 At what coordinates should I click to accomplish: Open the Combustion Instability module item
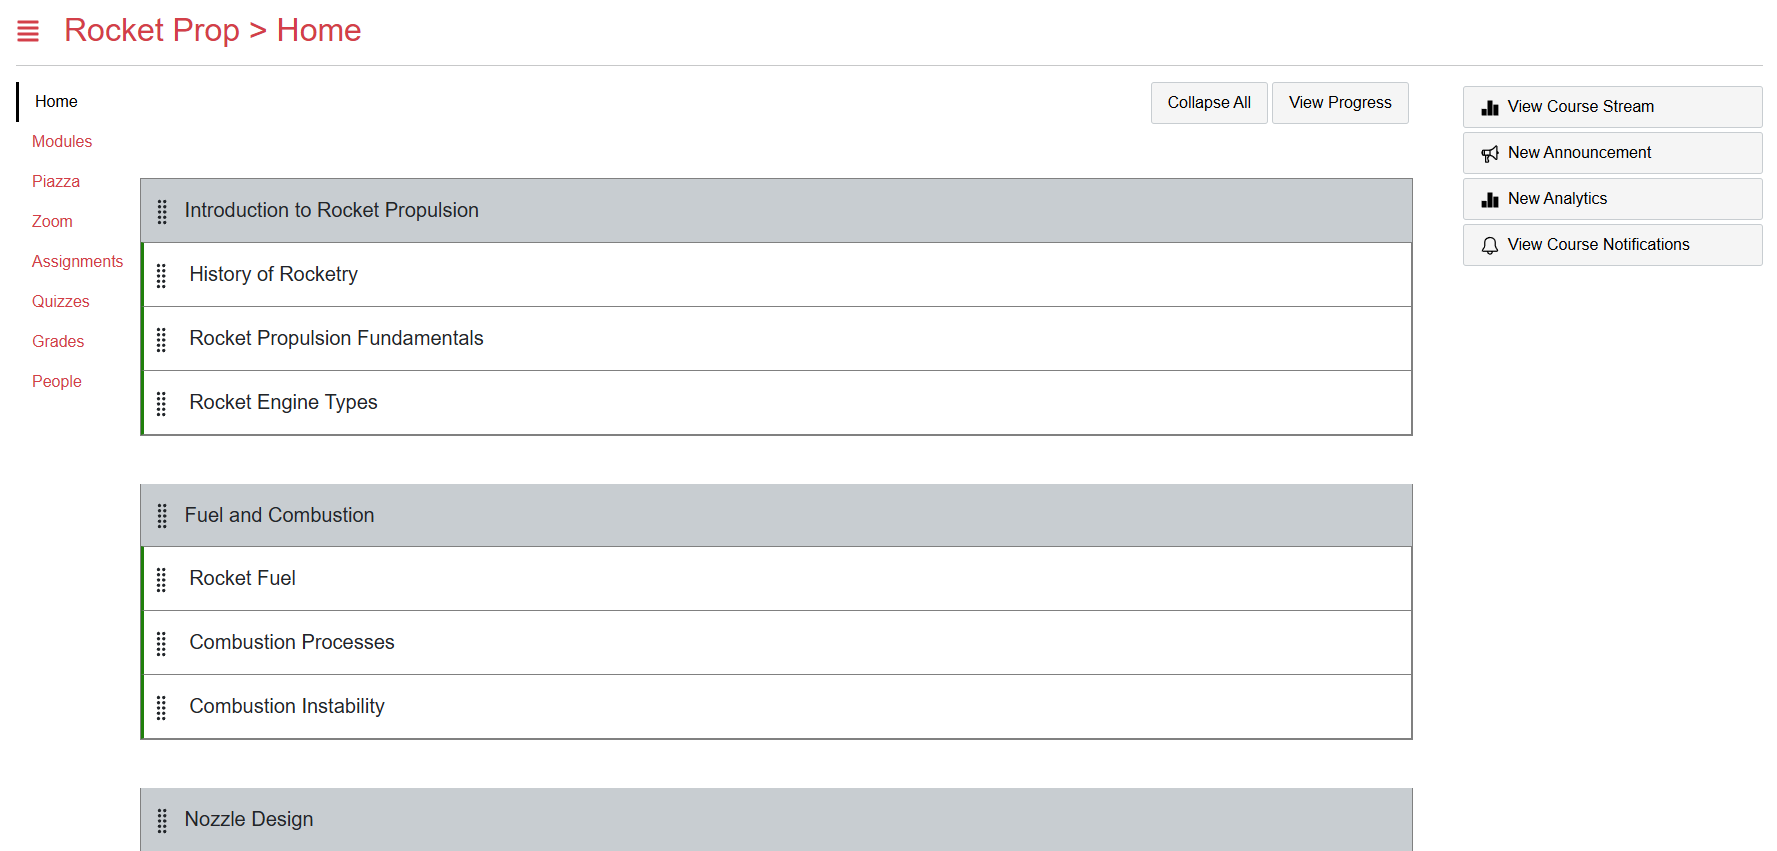[x=287, y=706]
